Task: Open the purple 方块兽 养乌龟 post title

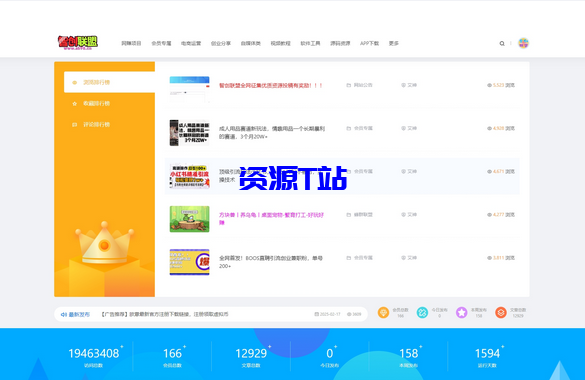Action: tap(271, 219)
